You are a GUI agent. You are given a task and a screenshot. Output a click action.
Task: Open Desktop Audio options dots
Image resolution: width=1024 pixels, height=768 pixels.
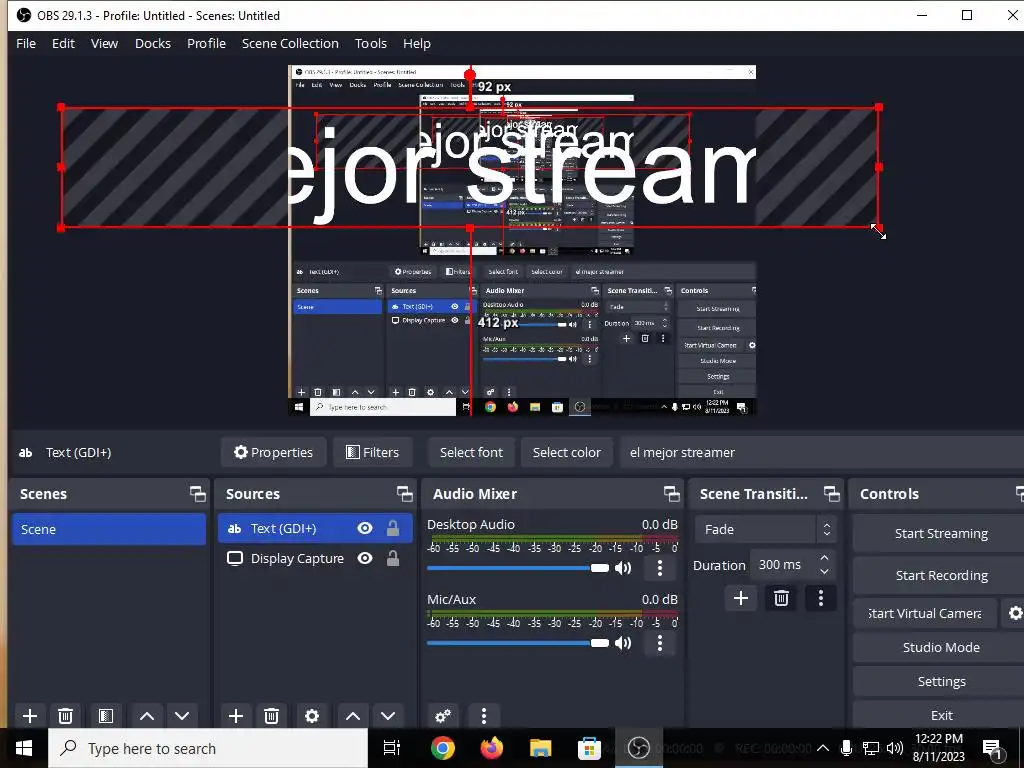click(660, 568)
